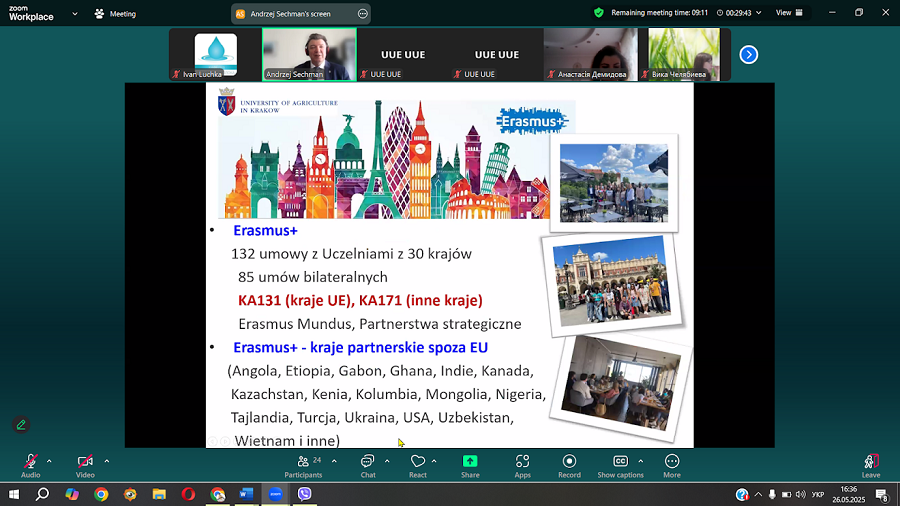Select Анастасія Демидова's video thumbnail
The height and width of the screenshot is (506, 900).
click(590, 55)
